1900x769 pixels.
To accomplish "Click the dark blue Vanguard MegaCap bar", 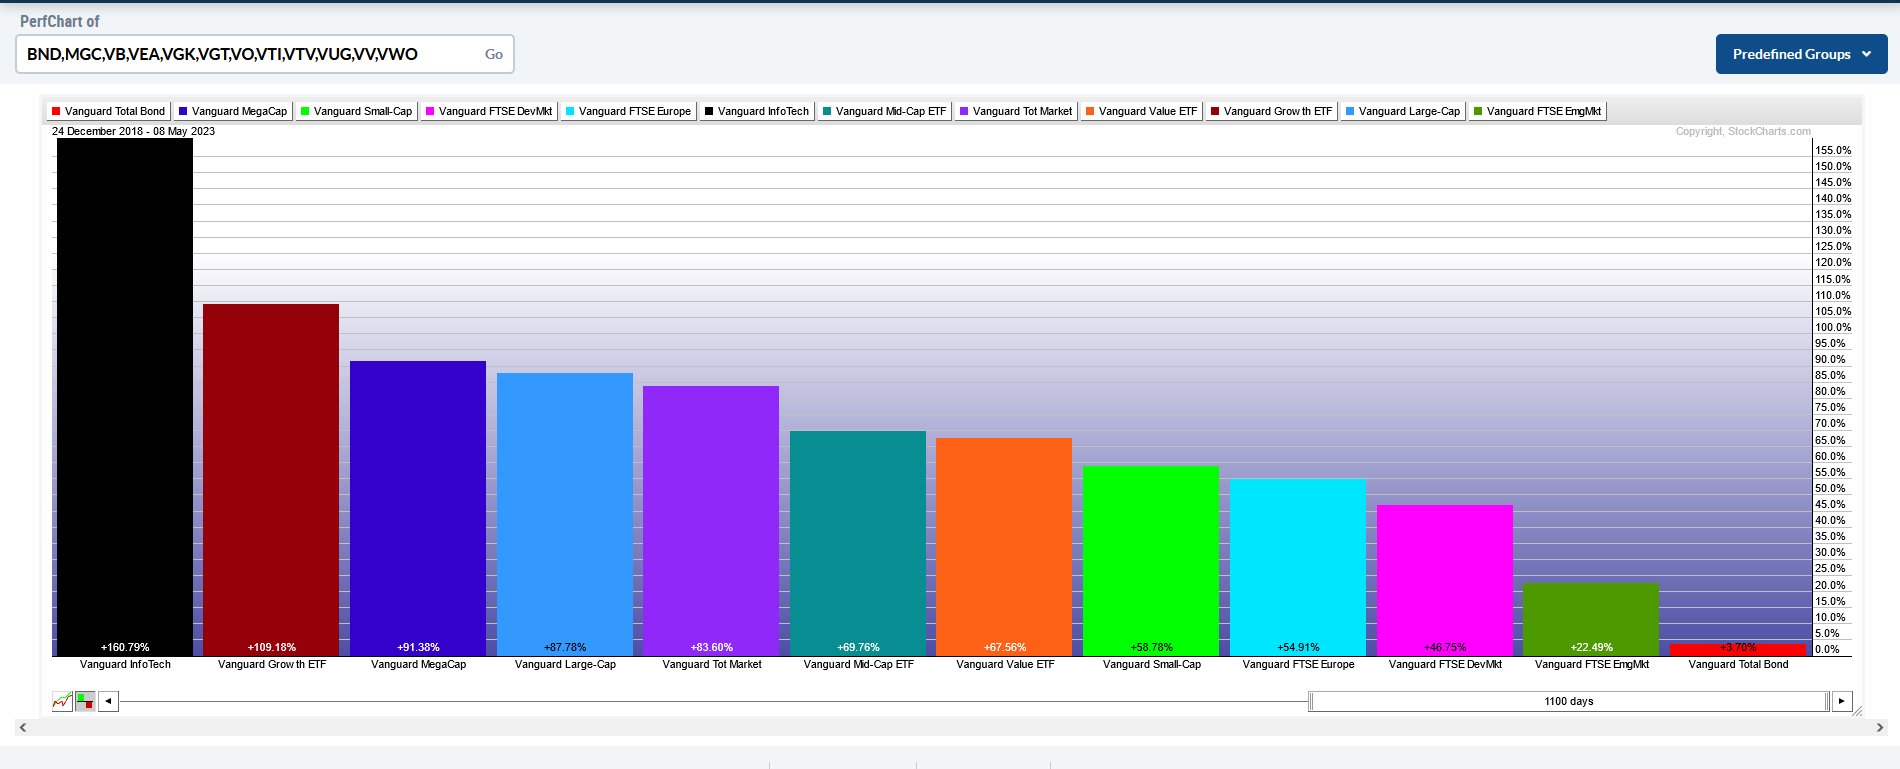I will (418, 508).
